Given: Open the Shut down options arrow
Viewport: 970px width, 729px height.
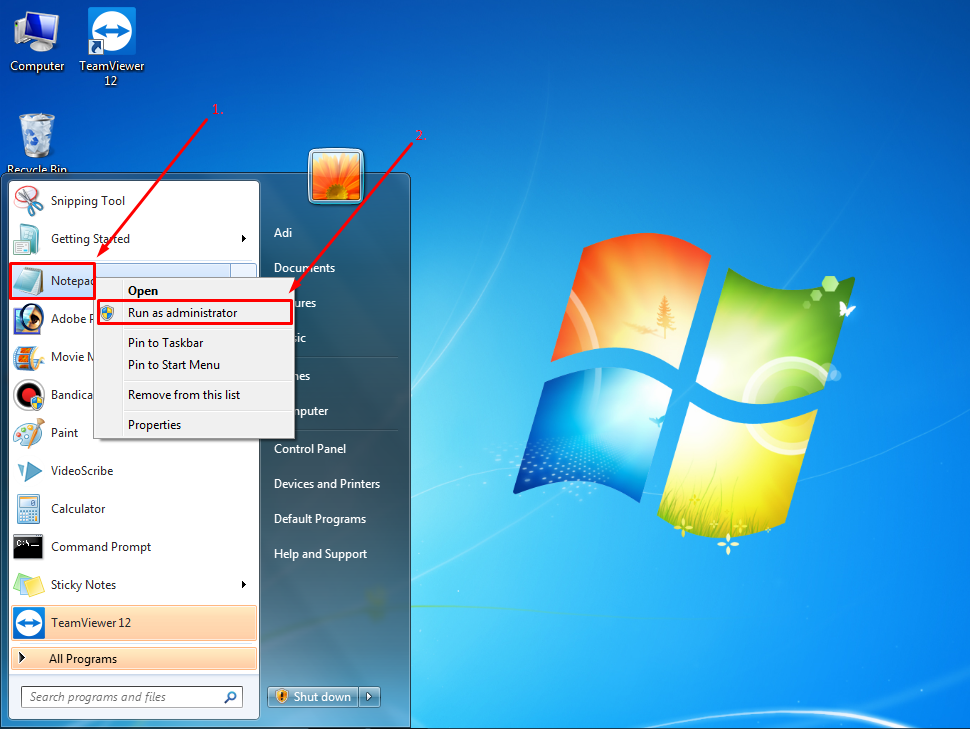Looking at the screenshot, I should point(369,696).
